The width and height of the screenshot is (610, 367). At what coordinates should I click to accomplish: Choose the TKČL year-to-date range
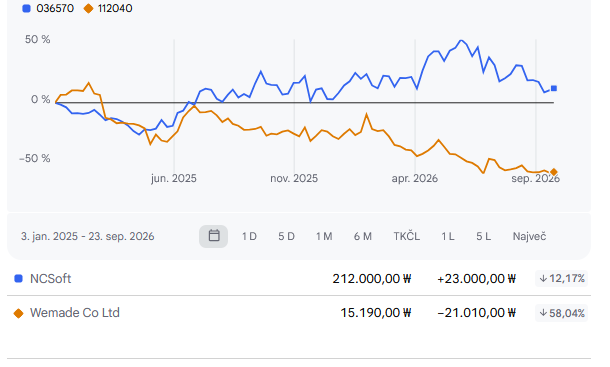407,236
